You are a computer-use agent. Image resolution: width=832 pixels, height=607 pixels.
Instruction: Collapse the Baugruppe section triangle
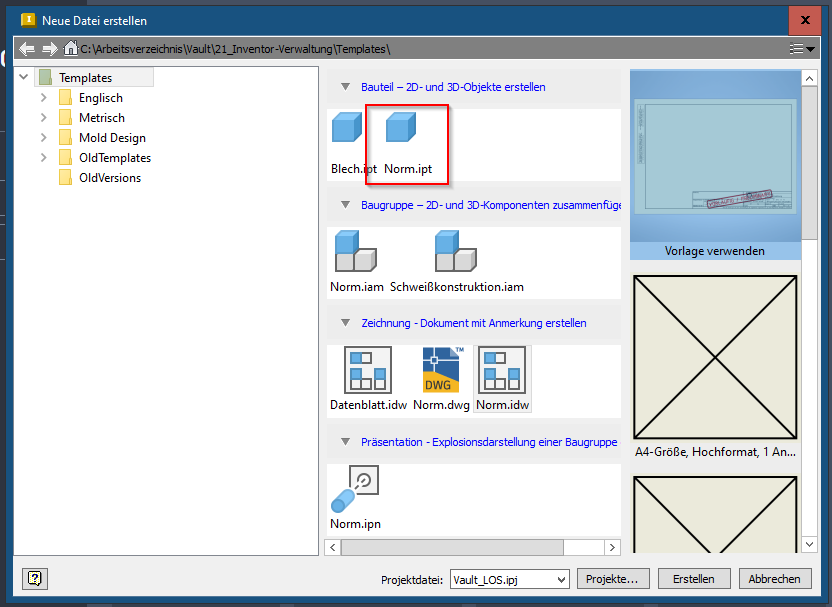tap(345, 205)
